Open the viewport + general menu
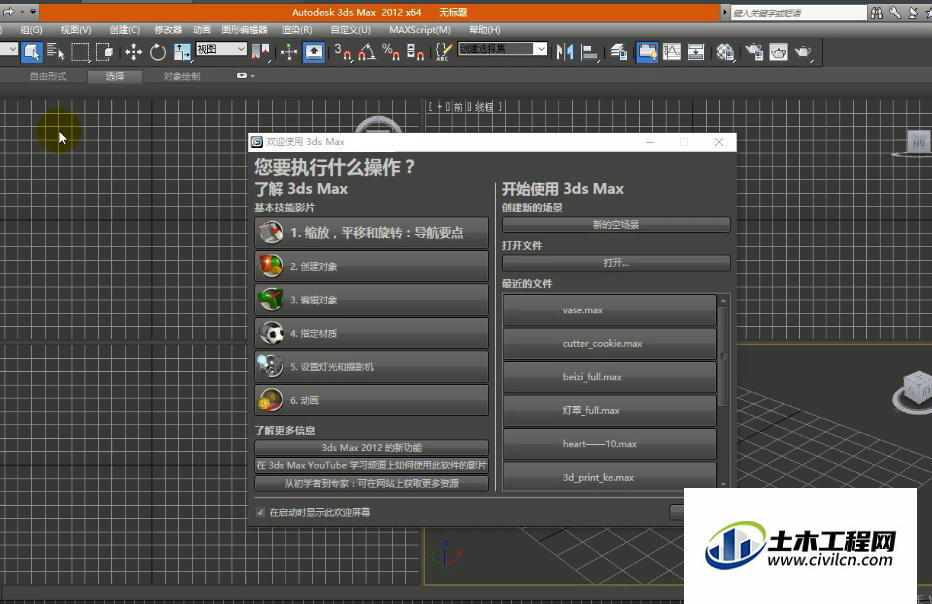 click(440, 107)
